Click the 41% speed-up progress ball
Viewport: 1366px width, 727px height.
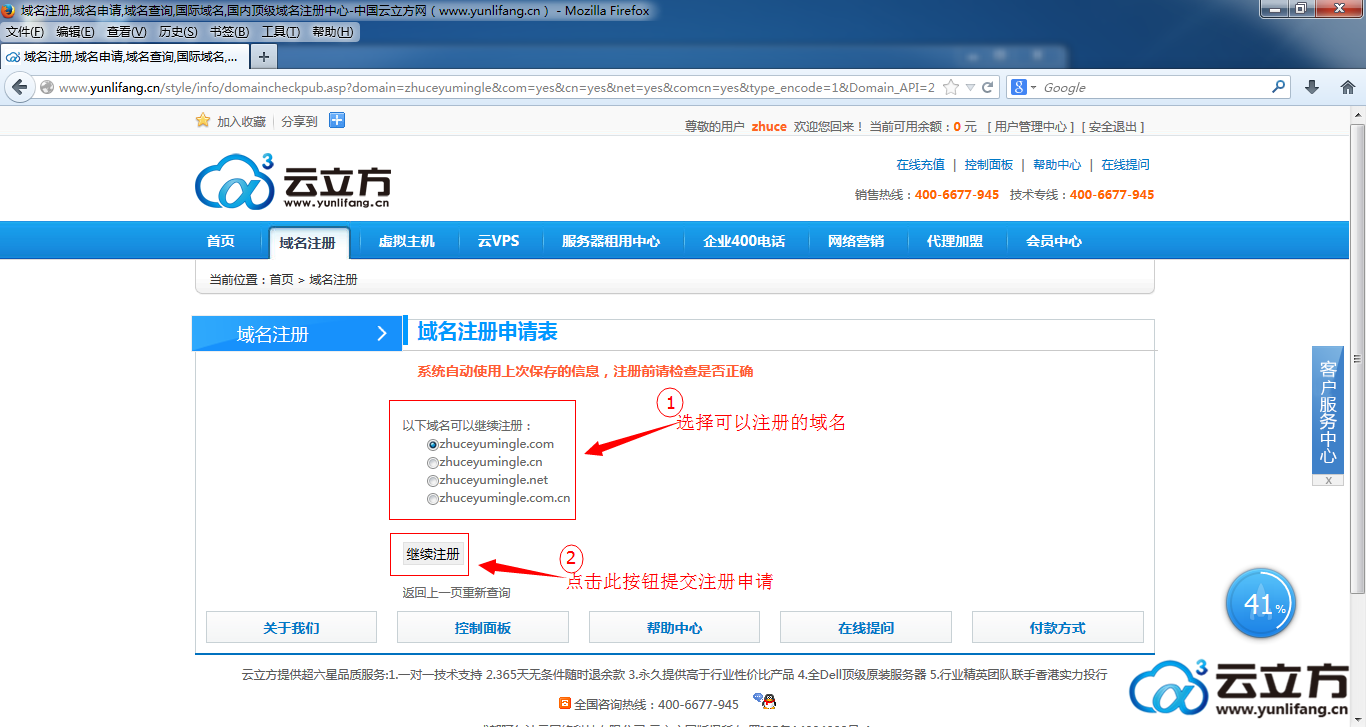coord(1260,605)
